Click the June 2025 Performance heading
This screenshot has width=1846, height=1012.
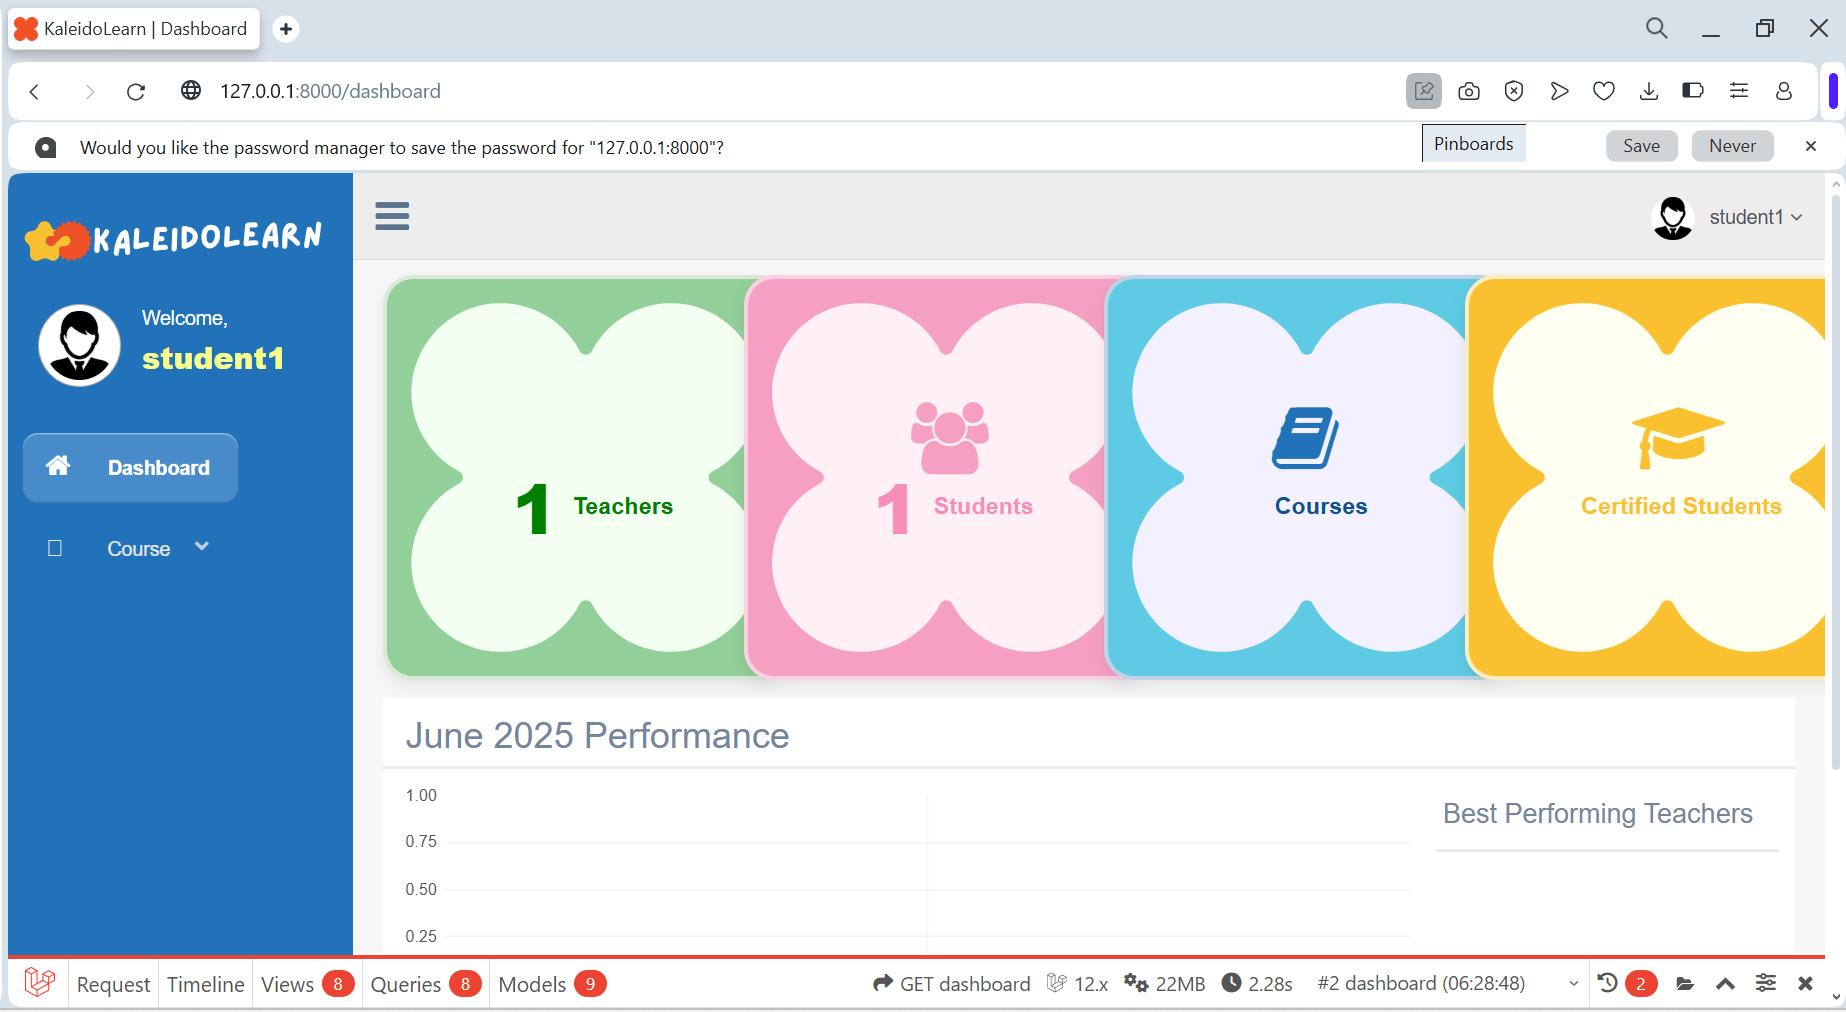[597, 736]
